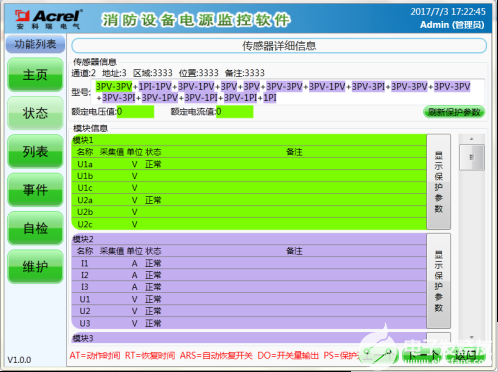
Task: Select the I3 row in 模块2
Action: [249, 287]
